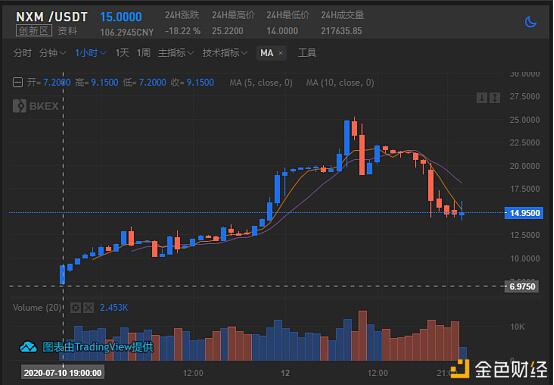Click the current price label 14.9500
Image resolution: width=554 pixels, height=385 pixels.
524,213
